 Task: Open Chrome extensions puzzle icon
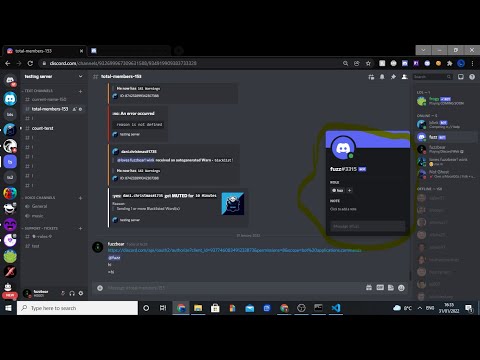450,63
